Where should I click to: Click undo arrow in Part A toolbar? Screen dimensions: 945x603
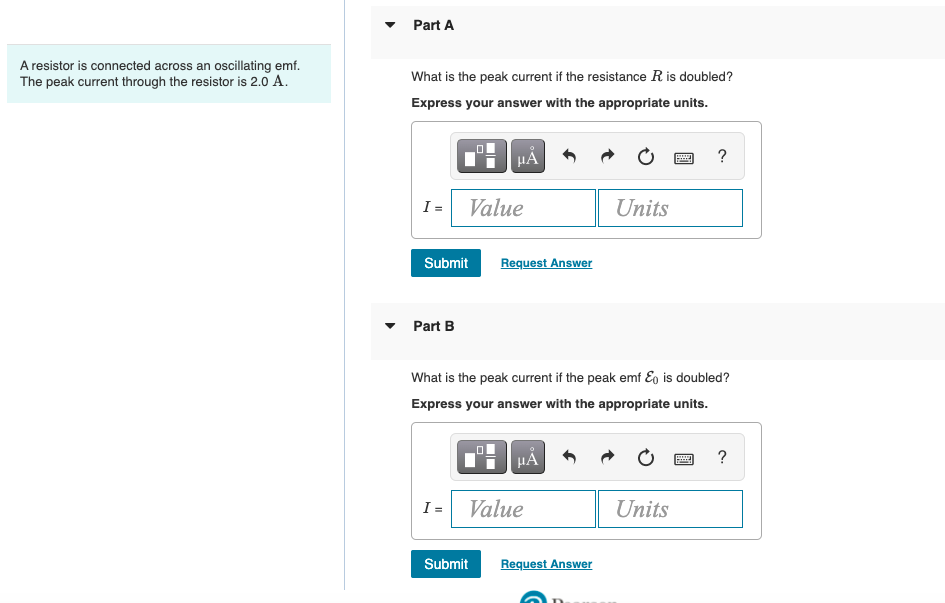click(x=569, y=157)
